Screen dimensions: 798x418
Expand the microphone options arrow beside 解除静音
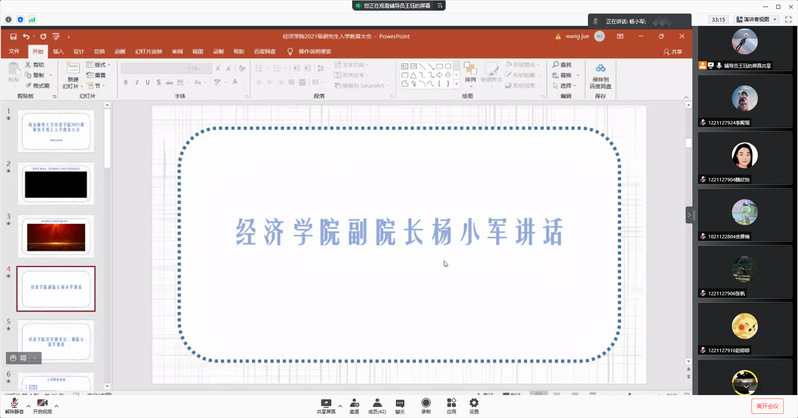(28, 406)
